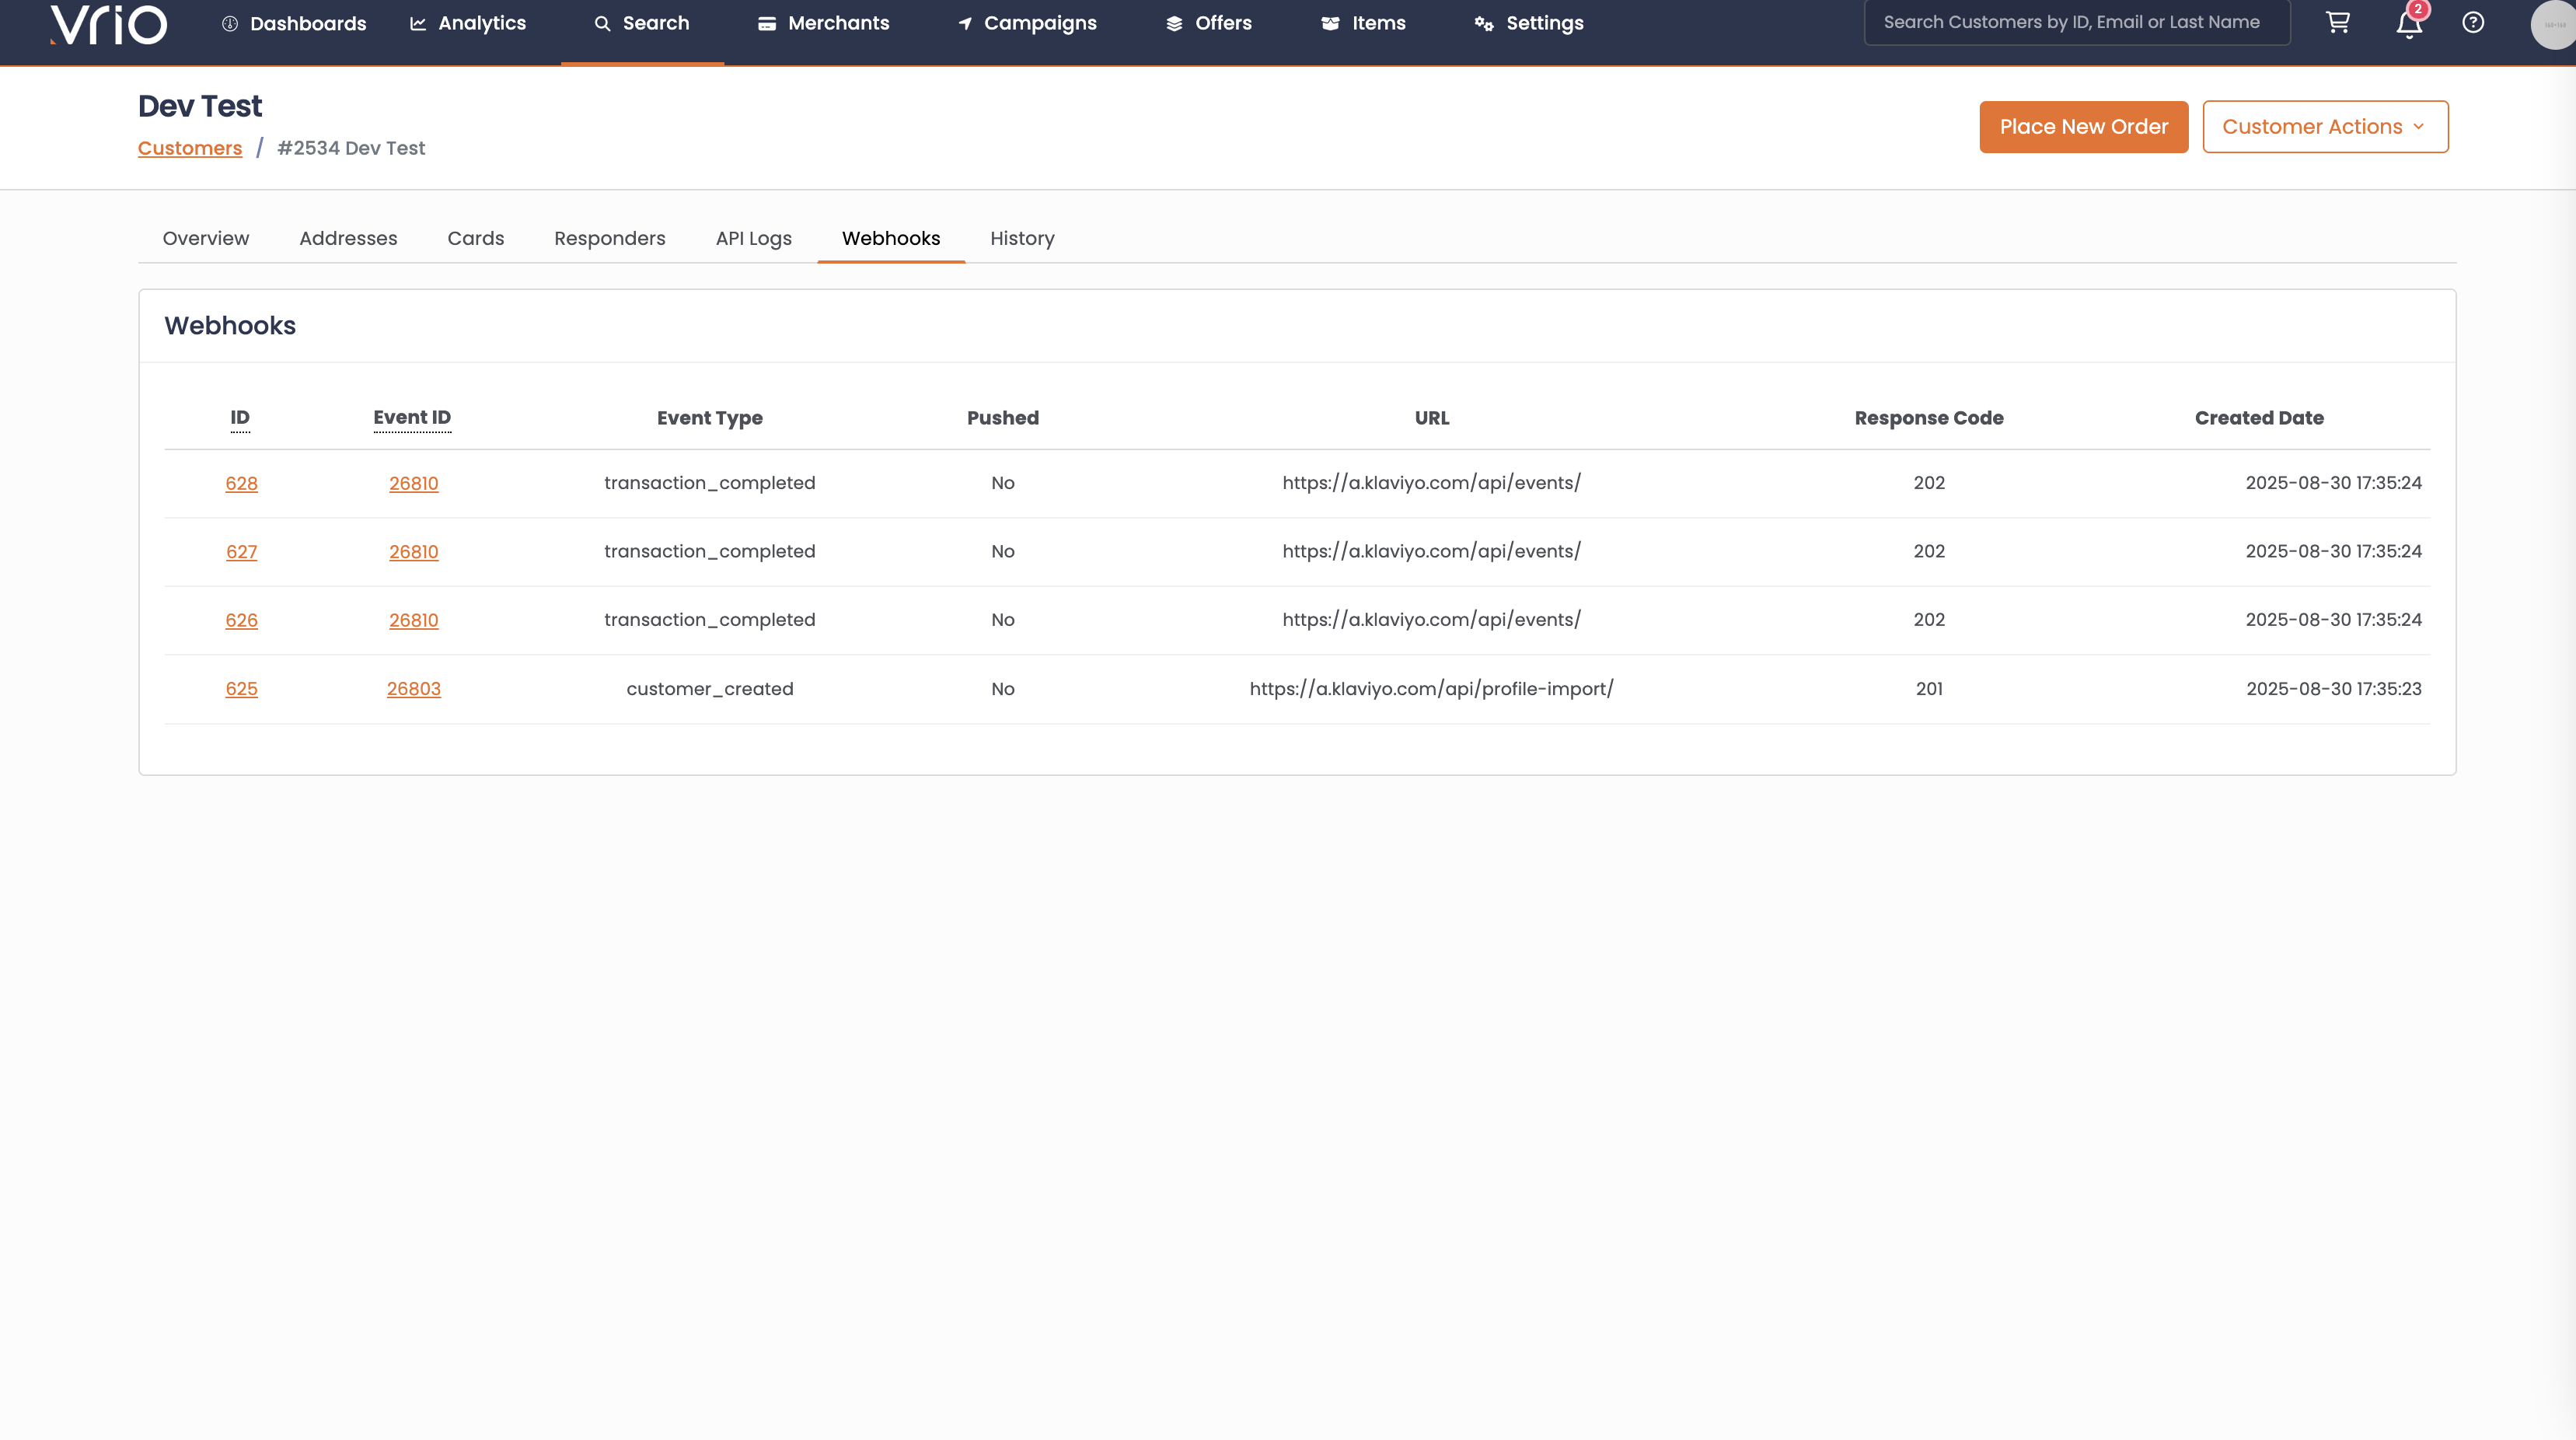
Task: Open webhook ID 625
Action: tap(241, 689)
